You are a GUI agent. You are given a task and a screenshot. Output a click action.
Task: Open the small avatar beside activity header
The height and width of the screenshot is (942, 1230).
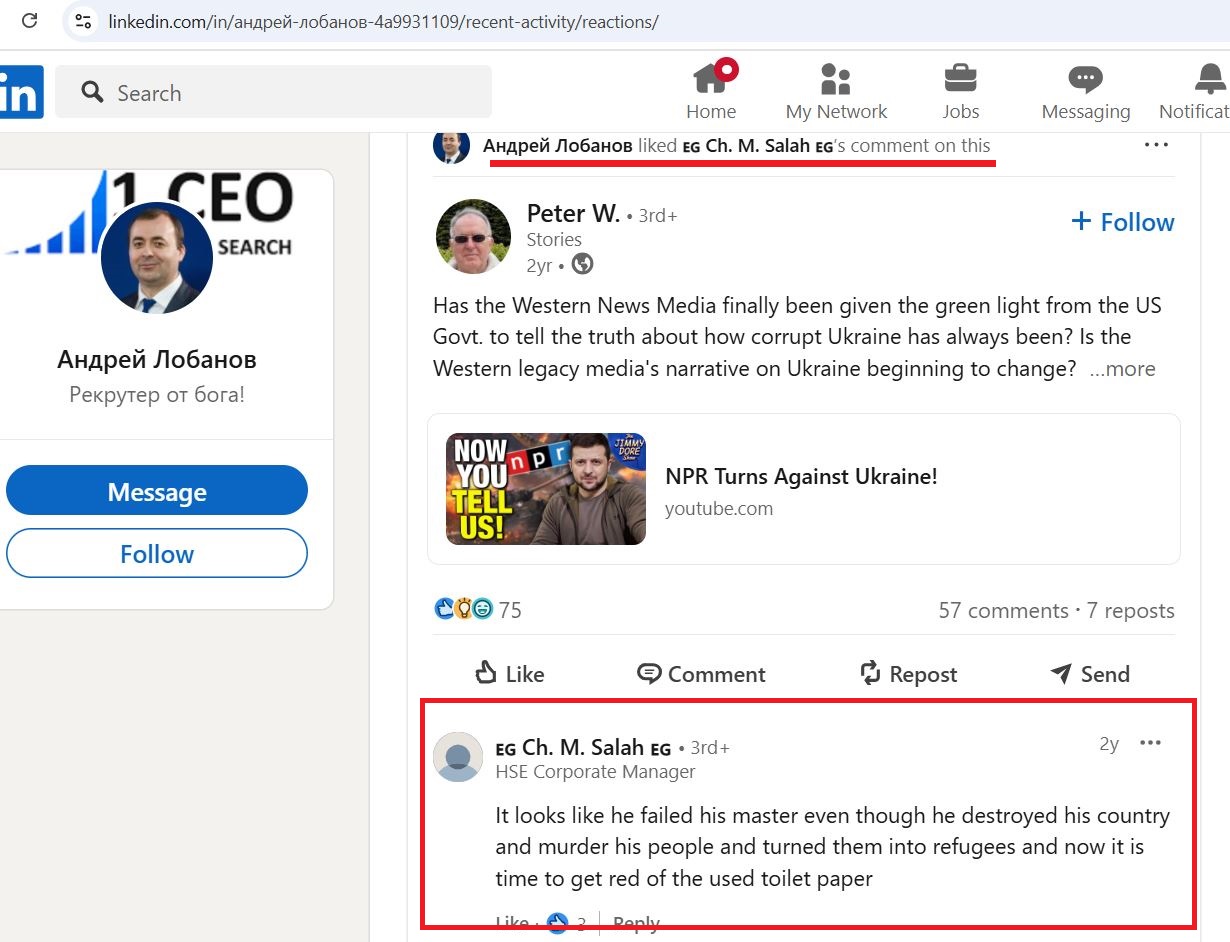[x=451, y=146]
